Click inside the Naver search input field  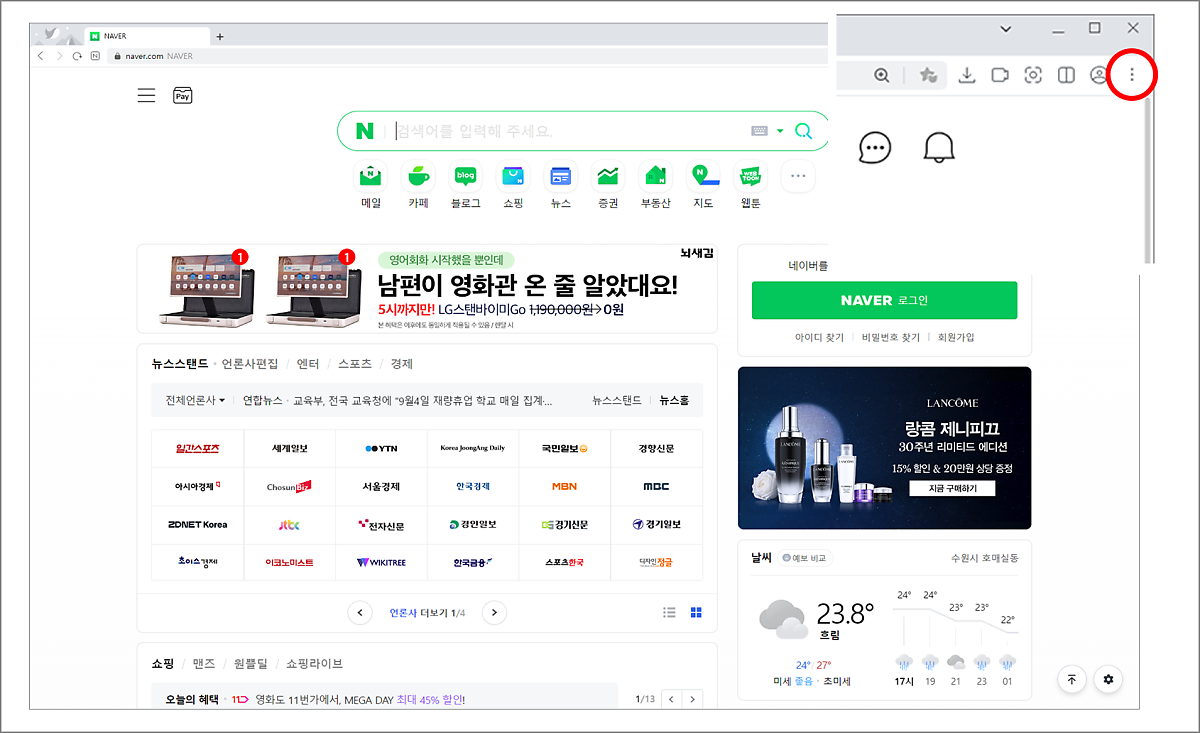click(560, 131)
